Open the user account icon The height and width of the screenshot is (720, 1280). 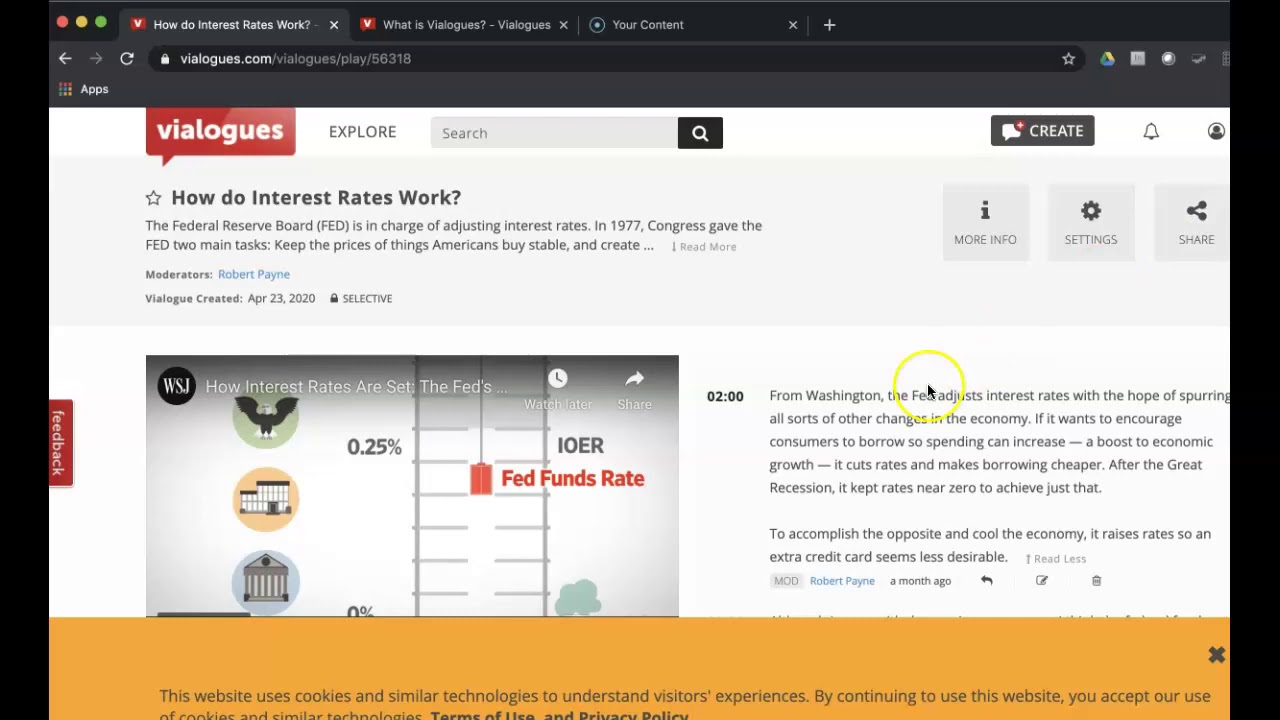1216,131
